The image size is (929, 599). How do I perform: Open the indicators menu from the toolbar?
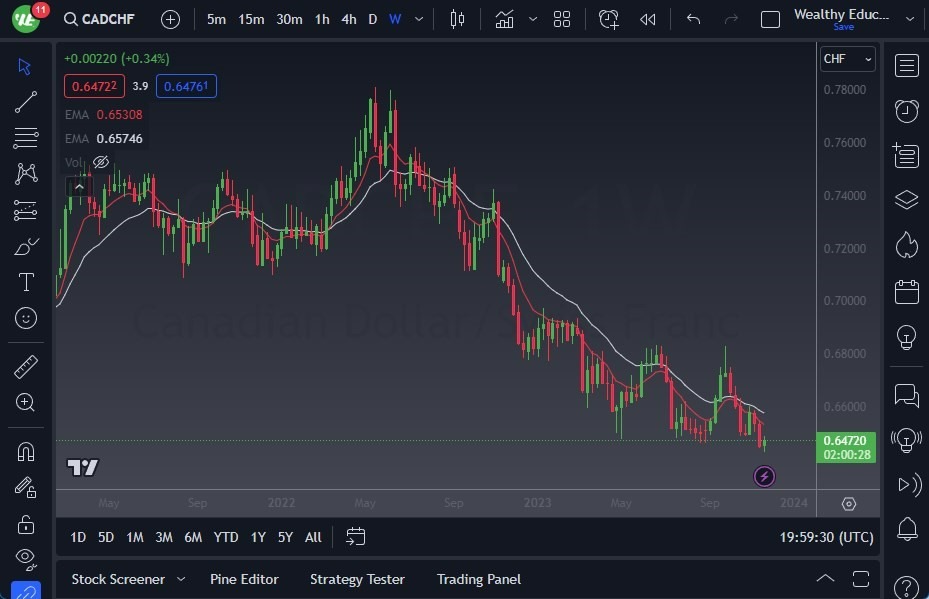[504, 18]
